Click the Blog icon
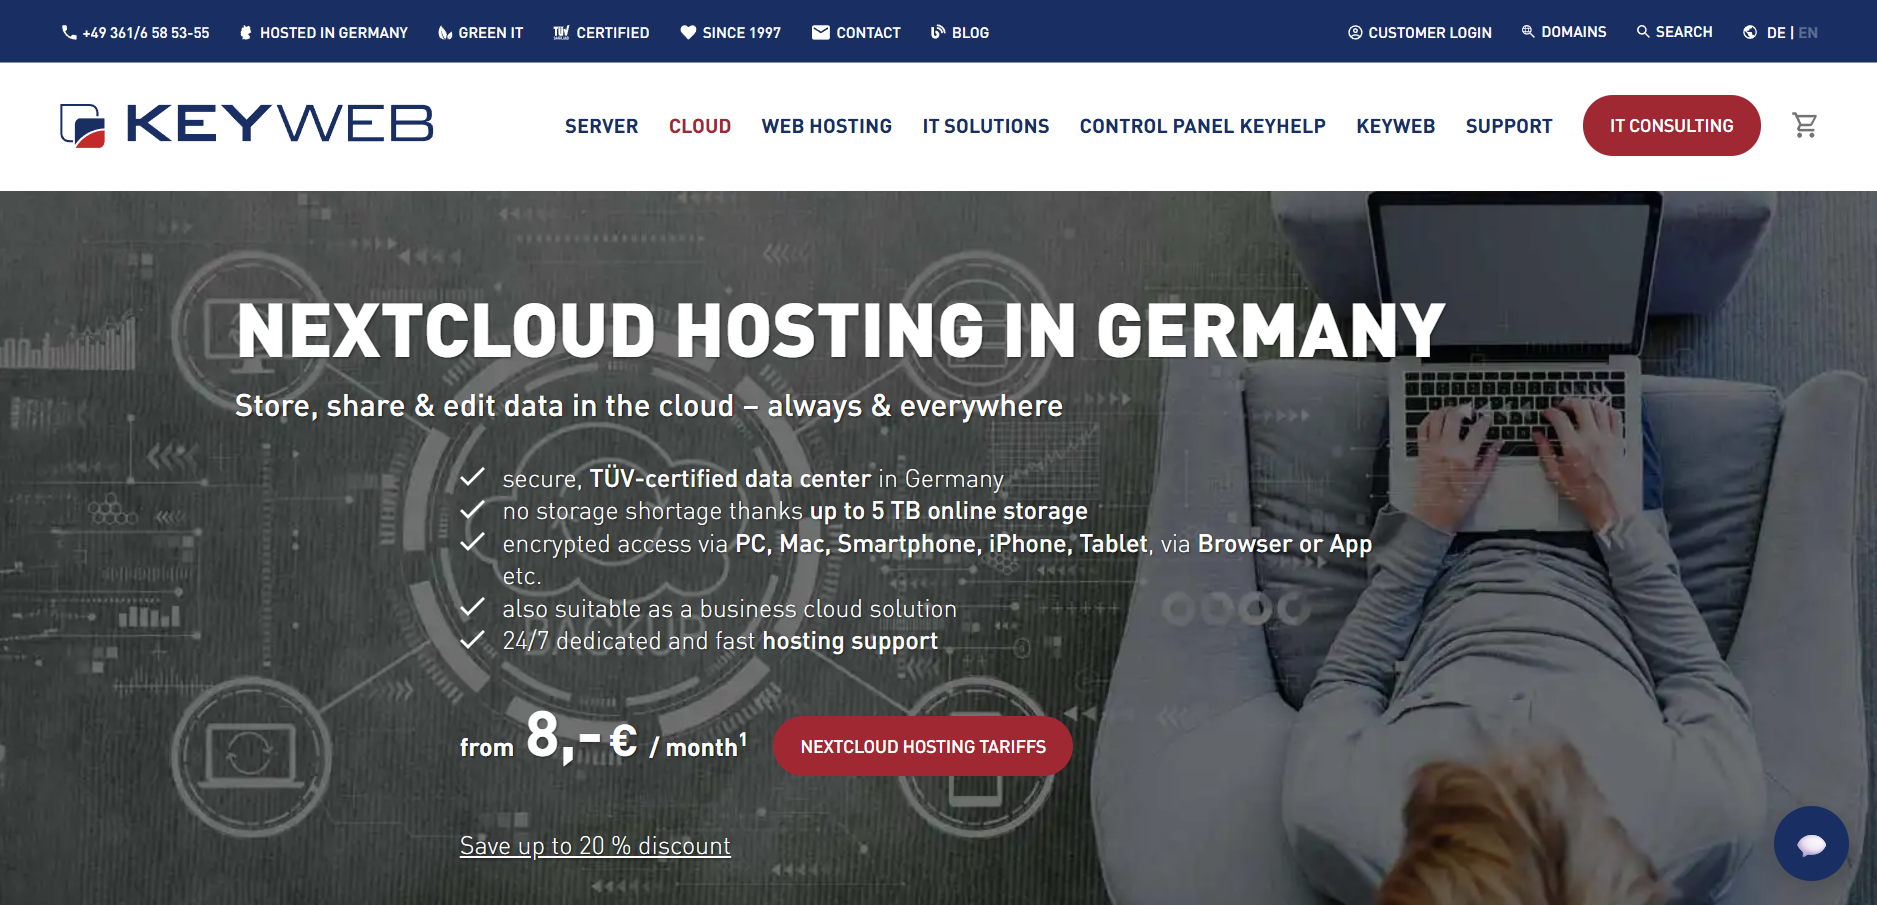The image size is (1877, 905). pyautogui.click(x=938, y=32)
